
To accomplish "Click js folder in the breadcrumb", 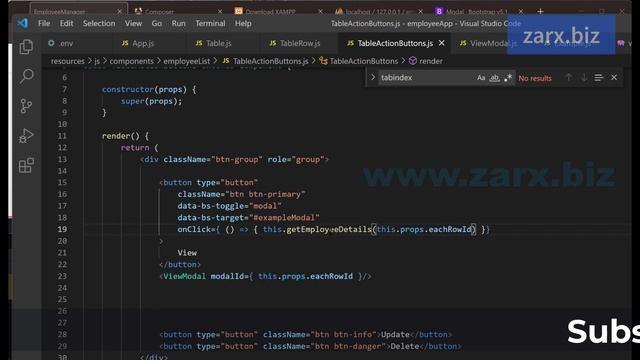I will (x=97, y=61).
